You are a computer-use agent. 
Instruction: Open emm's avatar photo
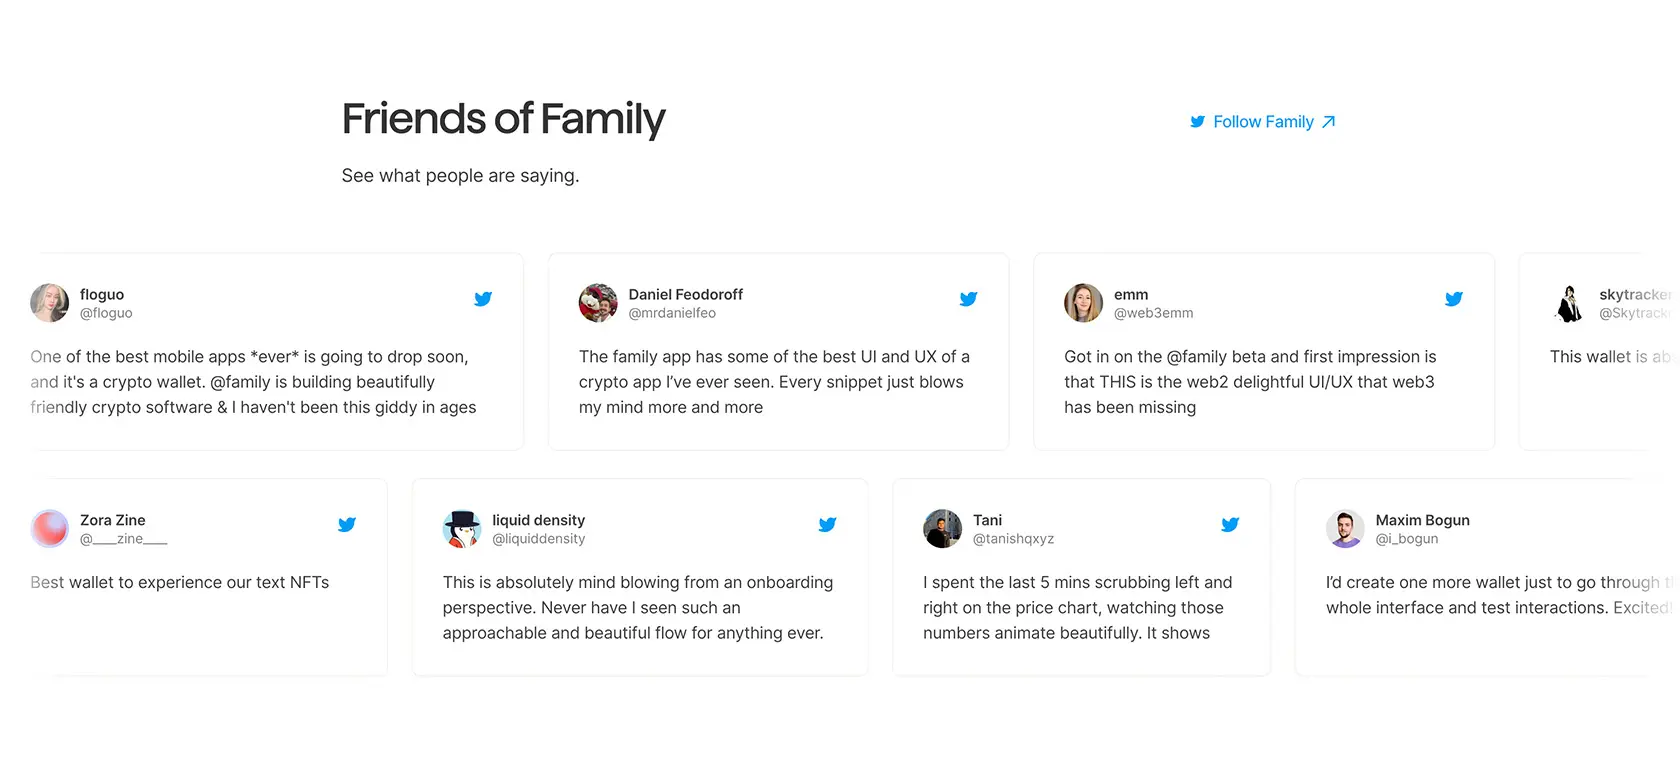[1083, 303]
